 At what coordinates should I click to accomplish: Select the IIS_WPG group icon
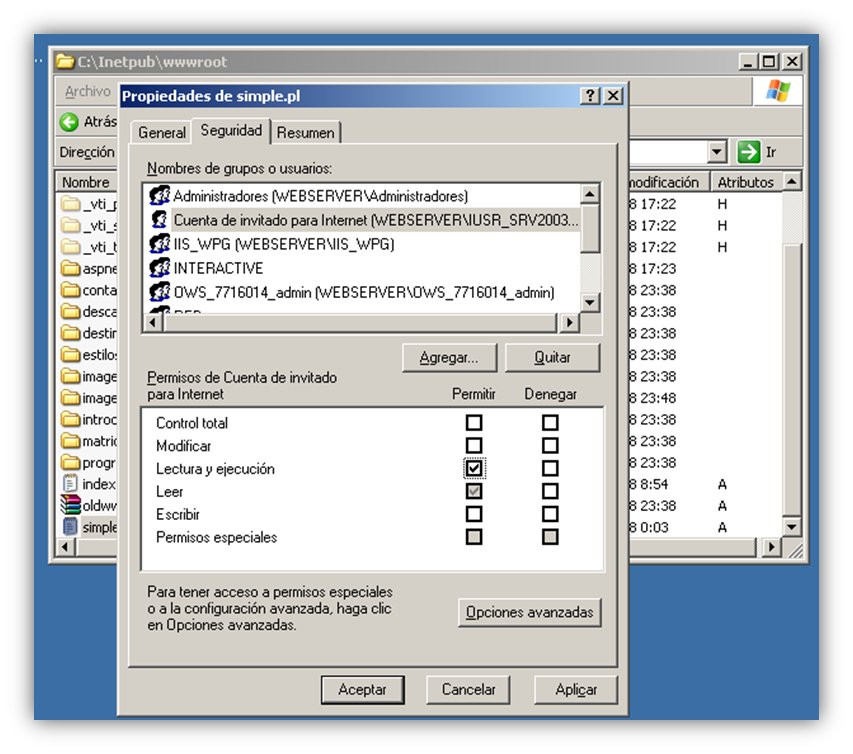tap(159, 244)
